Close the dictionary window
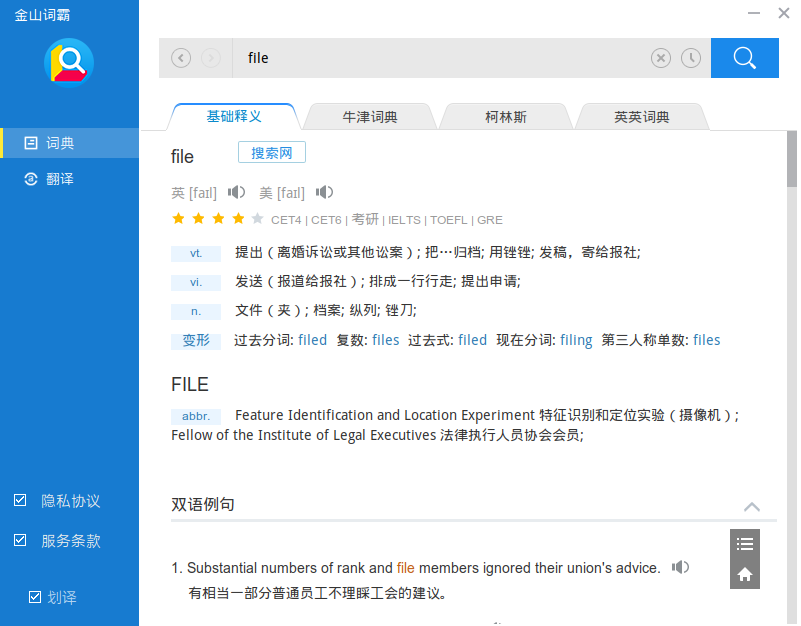The height and width of the screenshot is (626, 801). [784, 13]
